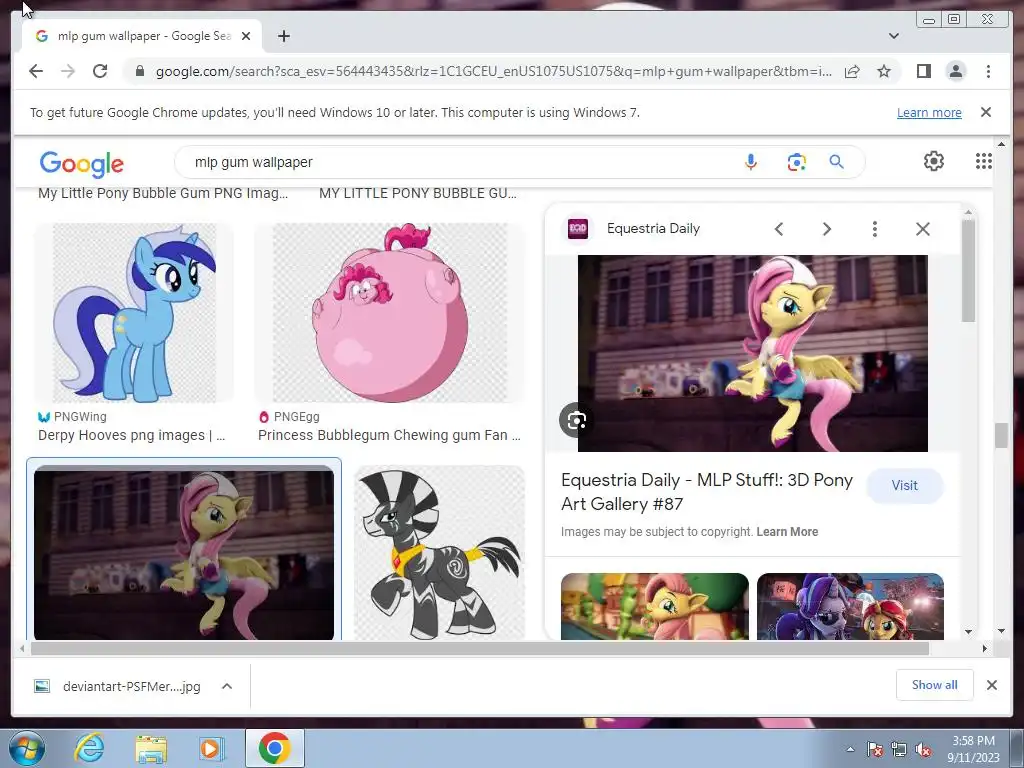This screenshot has height=768, width=1024.
Task: Open Google apps grid
Action: [984, 161]
